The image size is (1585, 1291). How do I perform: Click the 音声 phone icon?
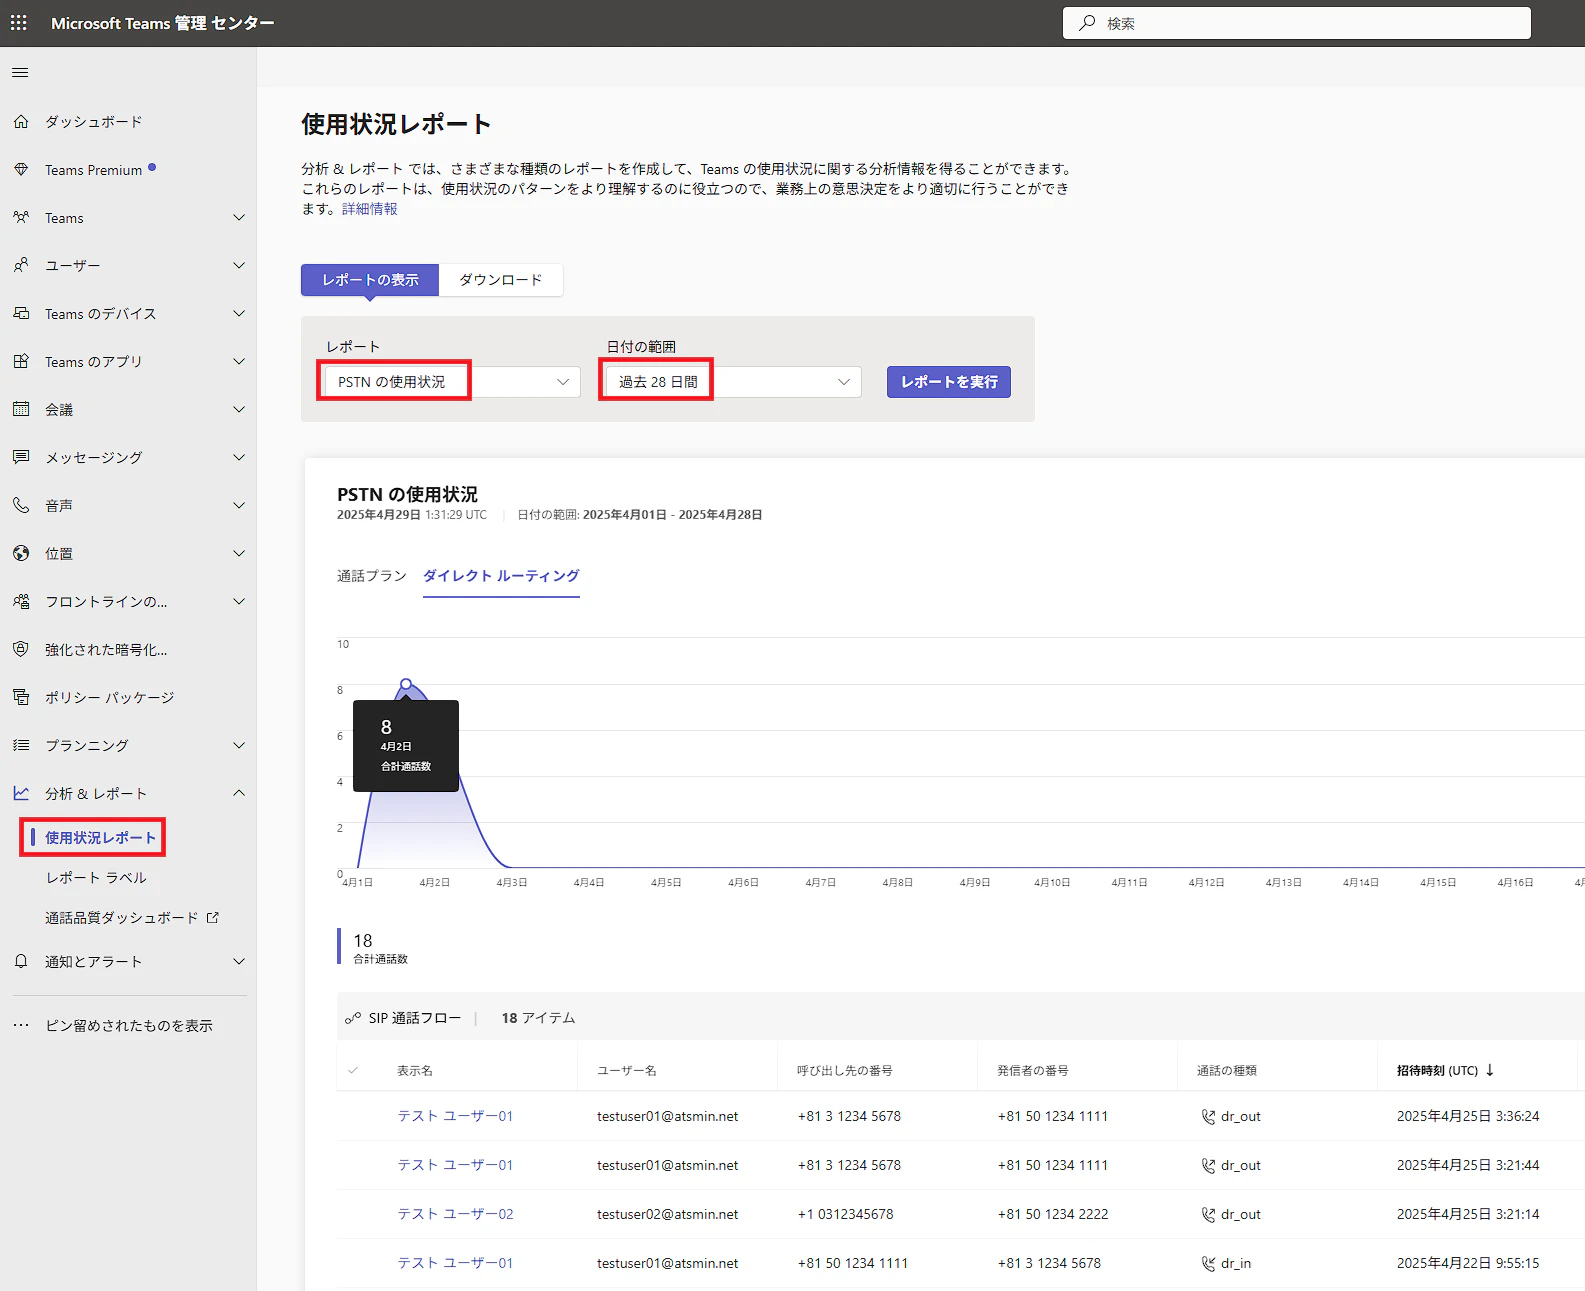pos(21,505)
